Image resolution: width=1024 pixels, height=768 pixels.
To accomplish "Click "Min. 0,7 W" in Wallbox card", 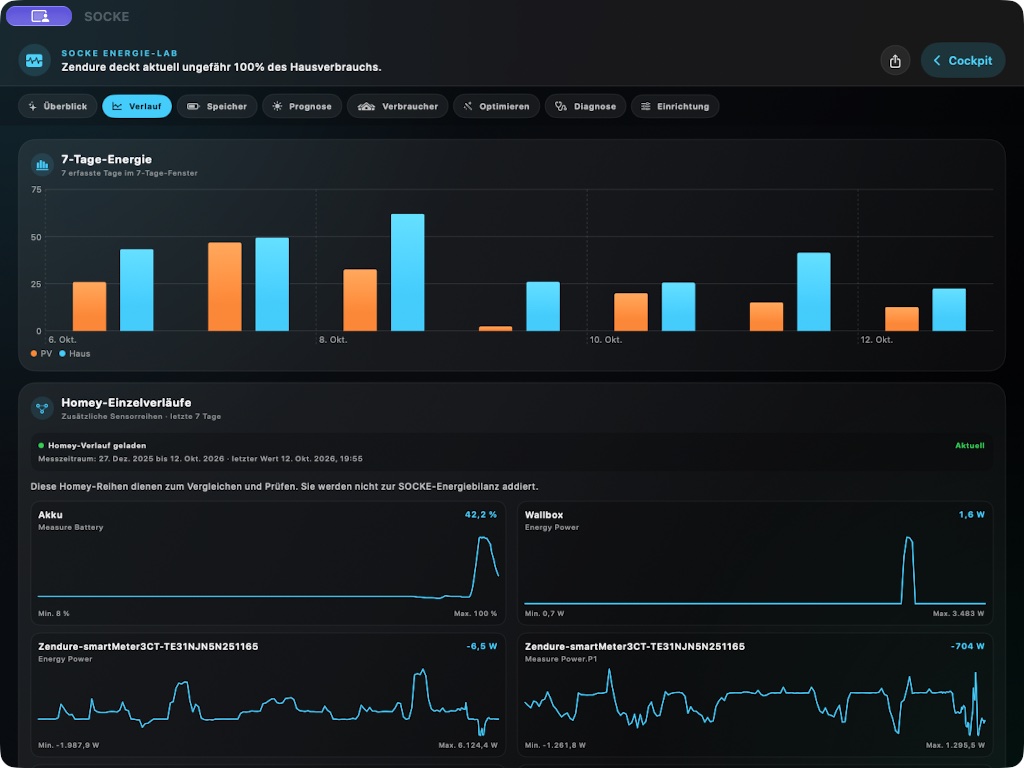I will click(545, 614).
